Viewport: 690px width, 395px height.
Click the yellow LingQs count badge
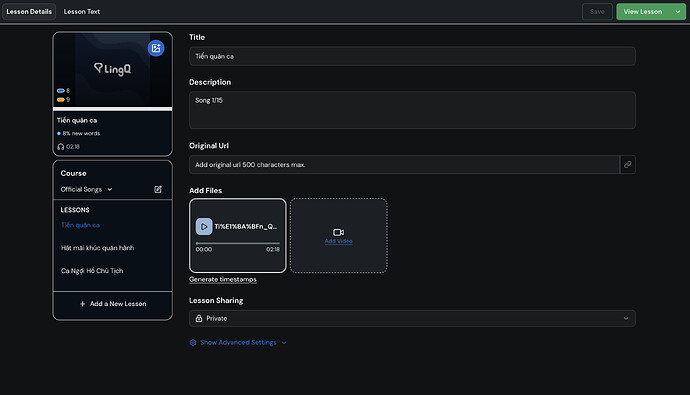coord(63,99)
